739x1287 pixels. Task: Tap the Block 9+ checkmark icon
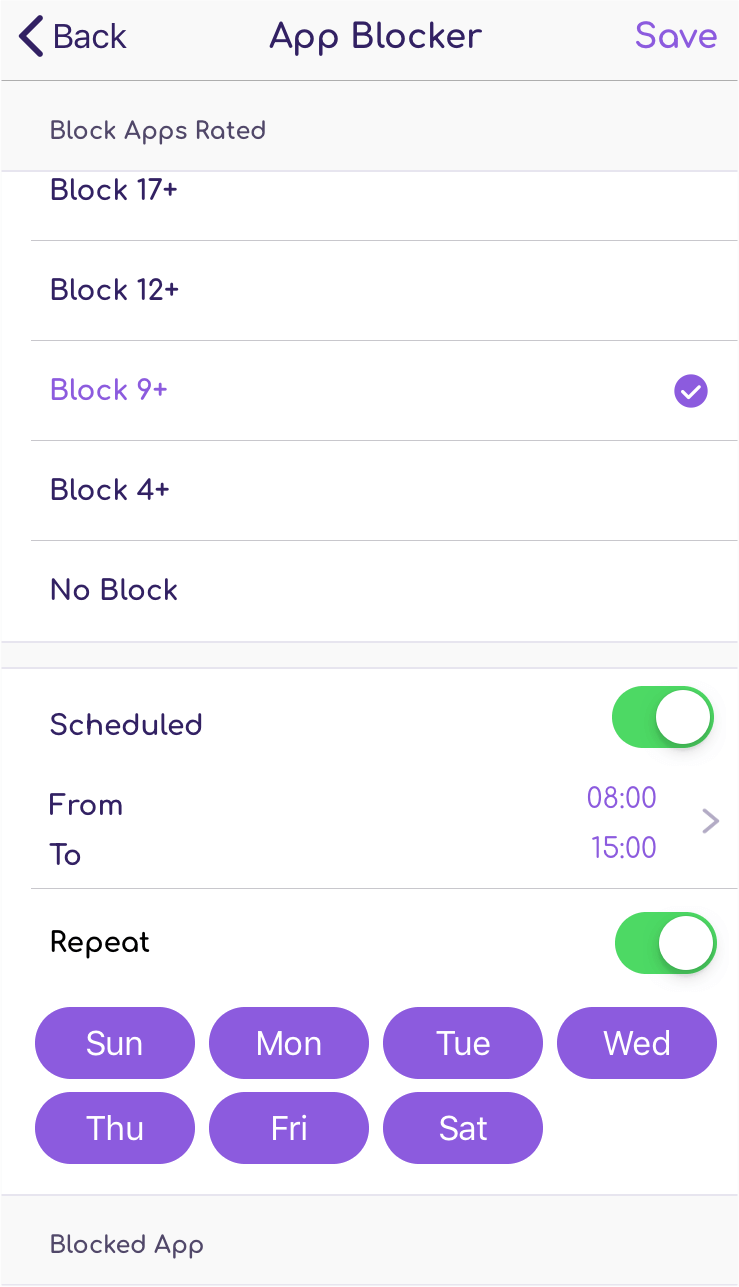690,391
